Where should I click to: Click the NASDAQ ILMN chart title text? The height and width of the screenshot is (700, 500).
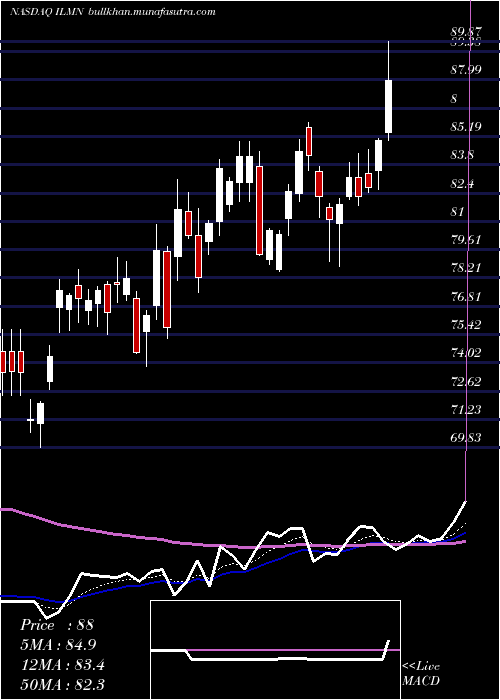(46, 12)
